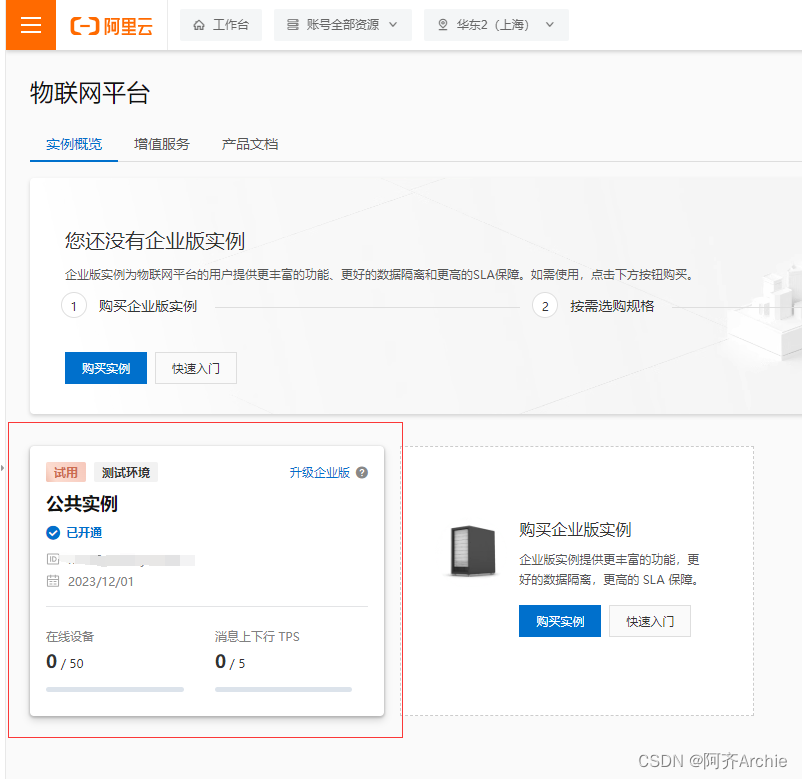Click the 您还没有企业版实例 heading
Viewport: 802px width, 779px height.
coord(154,241)
